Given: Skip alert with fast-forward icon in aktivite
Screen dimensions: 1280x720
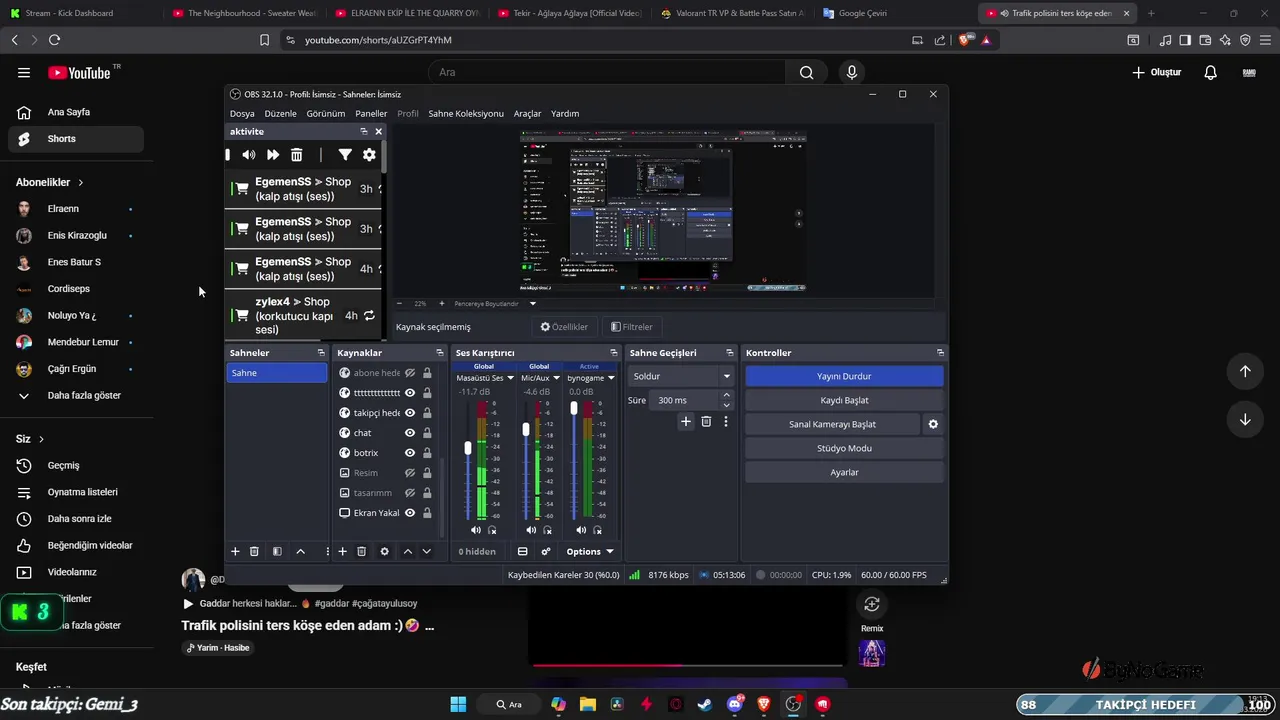Looking at the screenshot, I should 272,155.
